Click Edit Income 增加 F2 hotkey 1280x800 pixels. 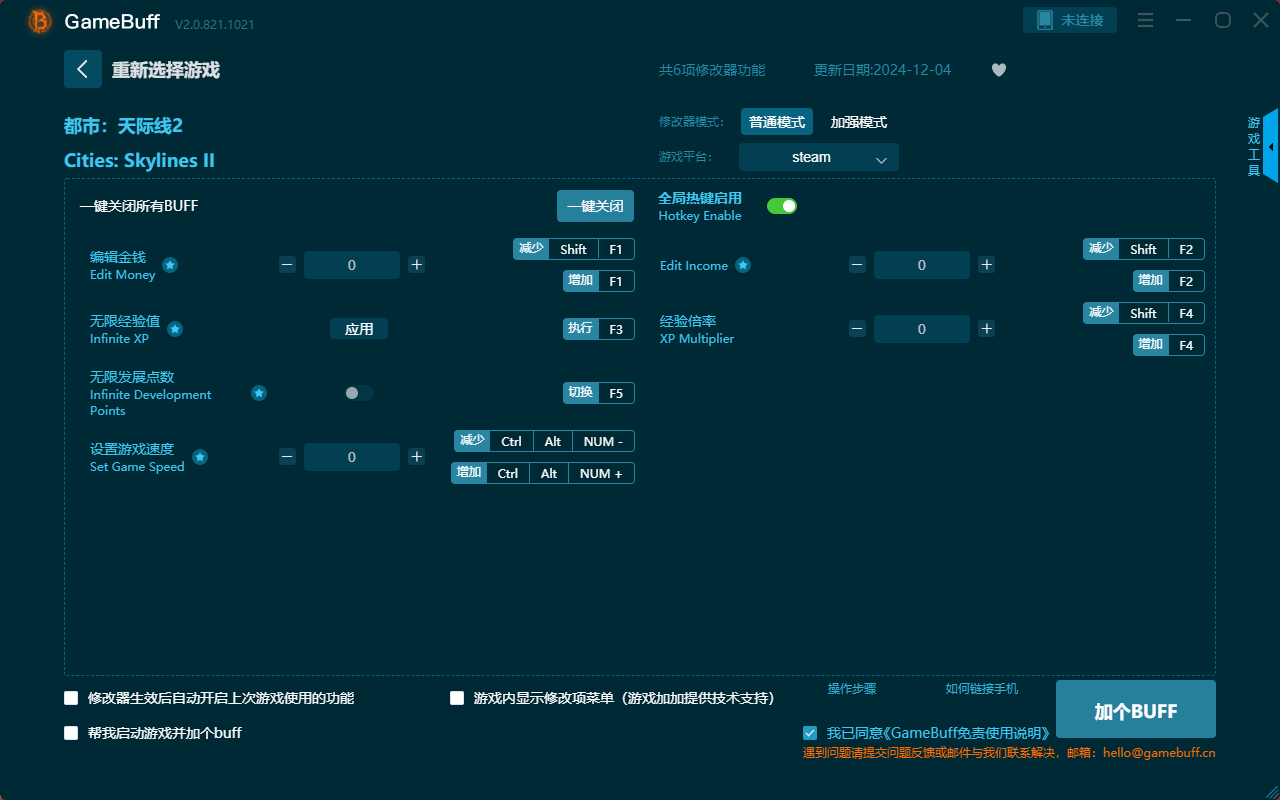1169,281
